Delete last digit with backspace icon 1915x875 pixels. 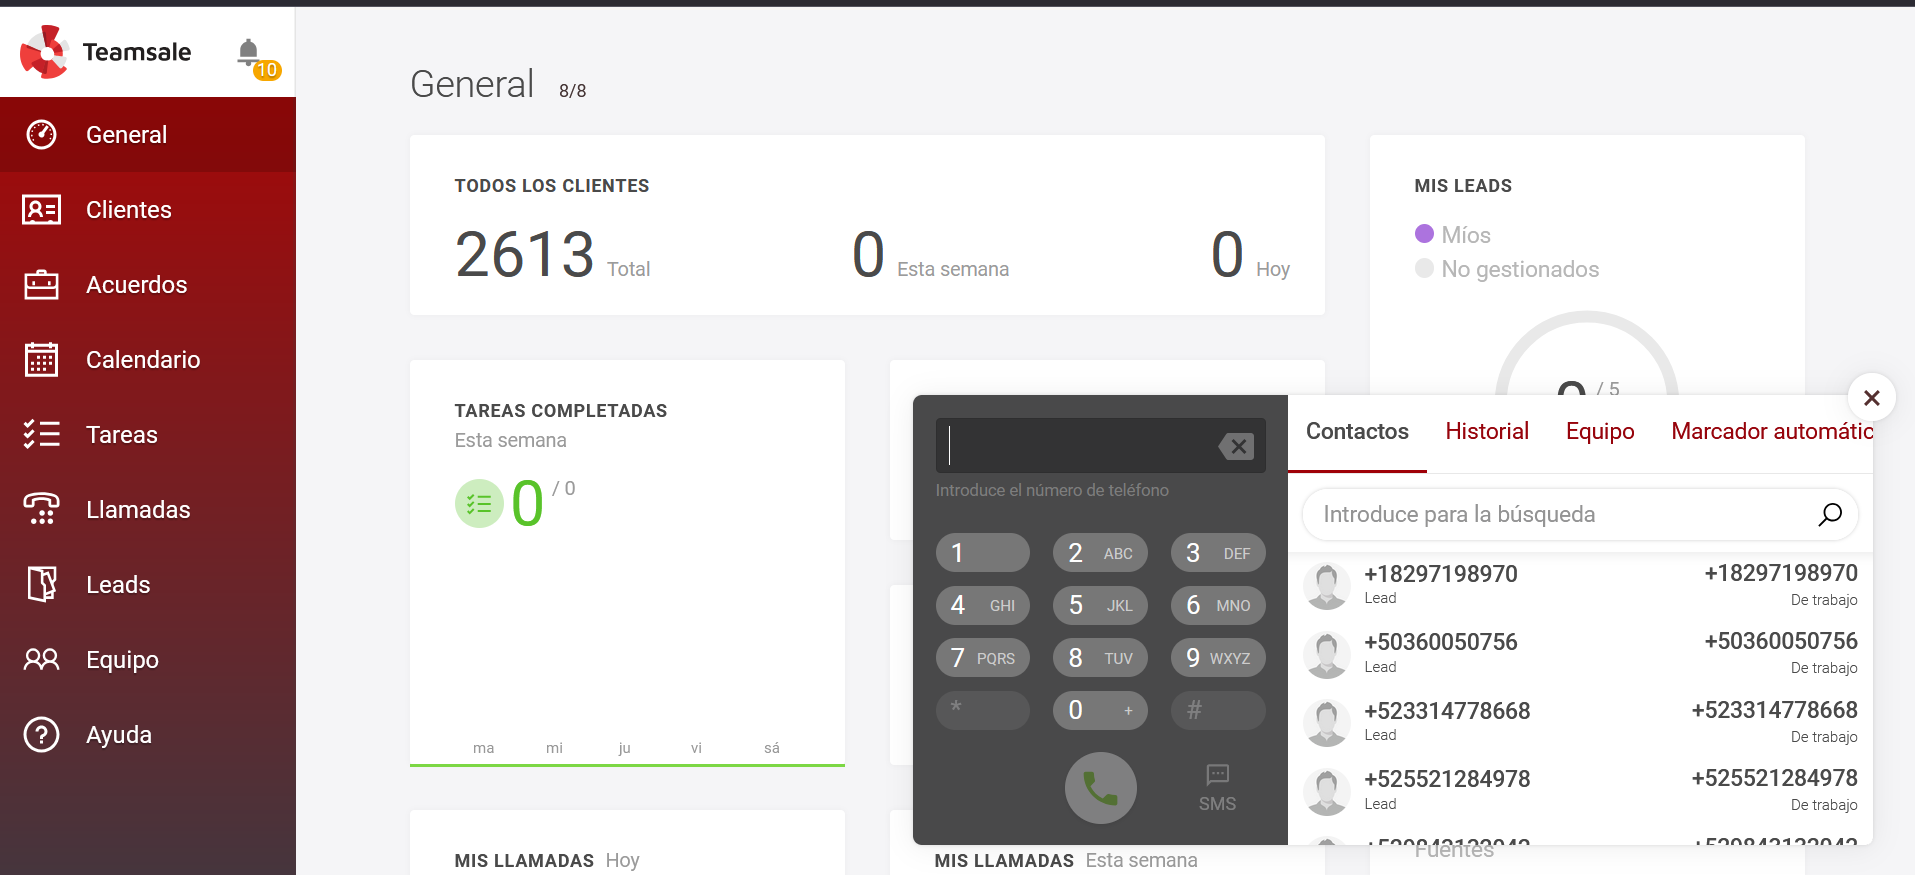pyautogui.click(x=1237, y=446)
